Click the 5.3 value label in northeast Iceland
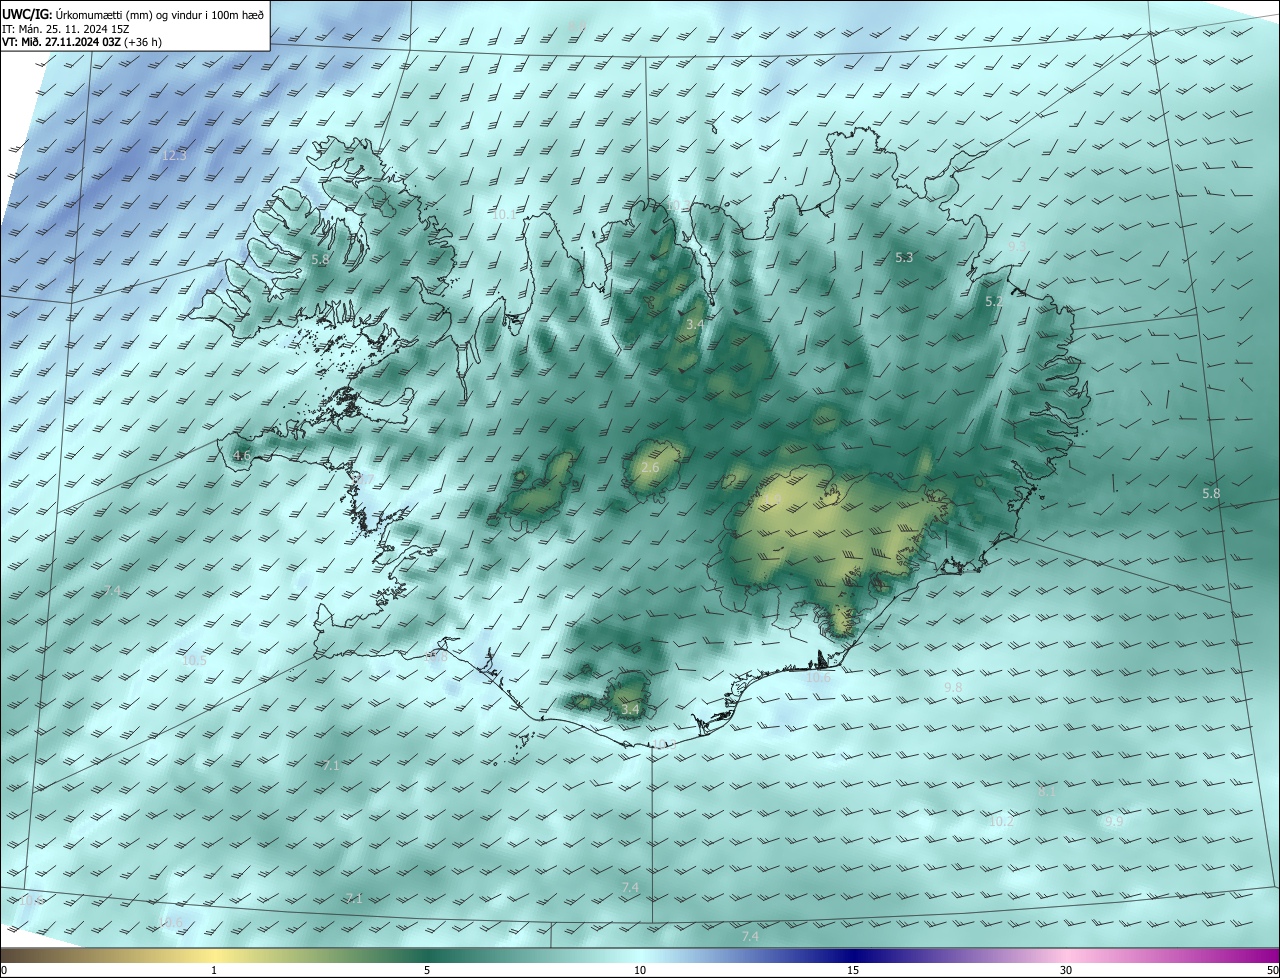This screenshot has width=1280, height=978. pos(904,258)
